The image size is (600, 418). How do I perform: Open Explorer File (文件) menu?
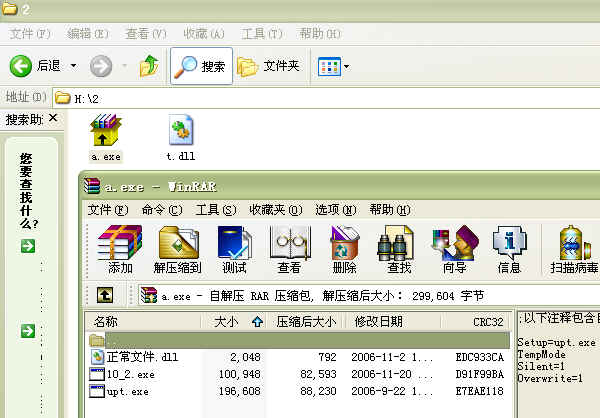[x=30, y=34]
